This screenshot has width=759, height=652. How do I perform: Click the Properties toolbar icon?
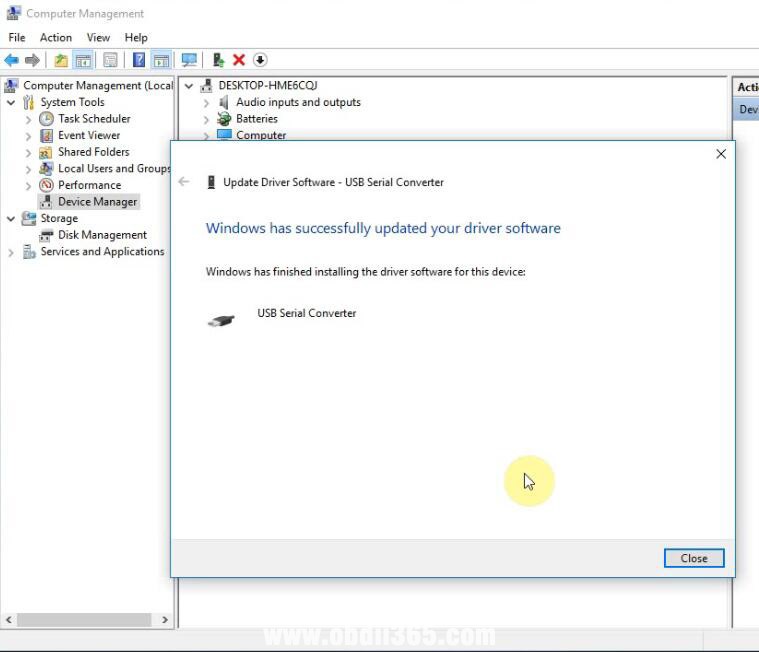point(110,60)
